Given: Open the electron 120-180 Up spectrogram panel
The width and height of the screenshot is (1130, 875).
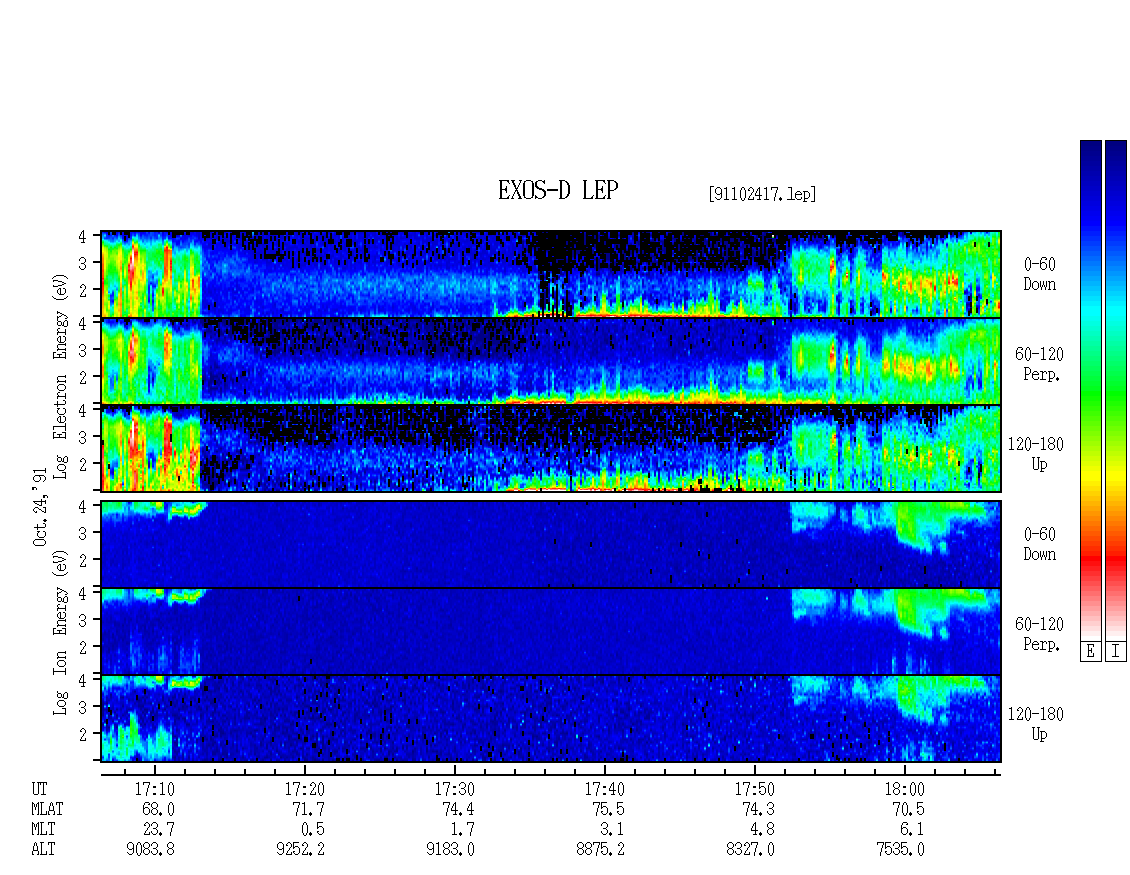Looking at the screenshot, I should click(551, 448).
